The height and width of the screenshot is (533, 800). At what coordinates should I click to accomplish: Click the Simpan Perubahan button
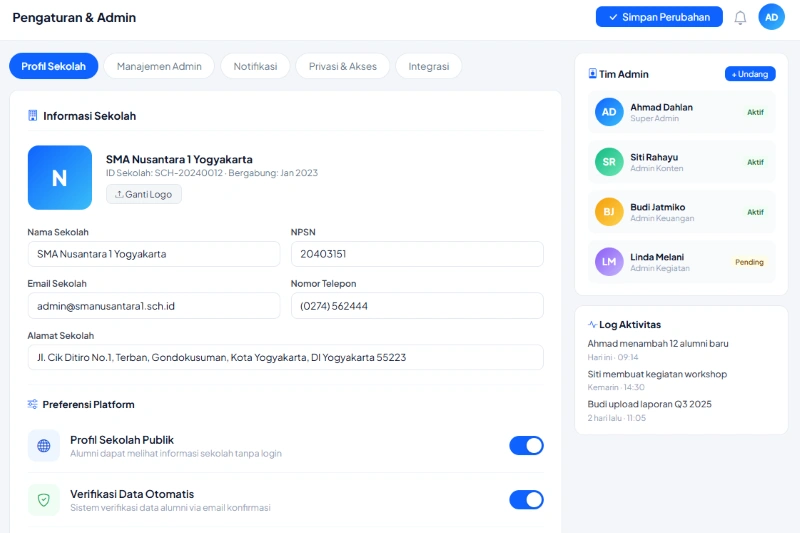[x=659, y=17]
